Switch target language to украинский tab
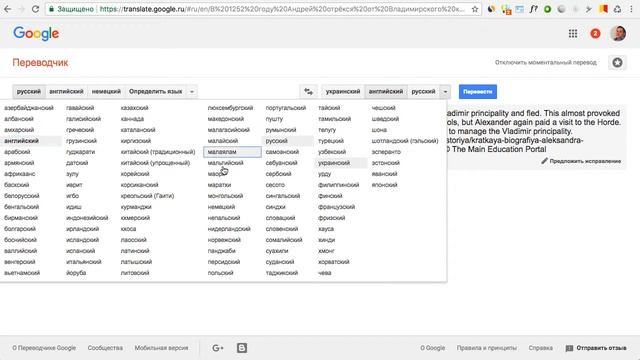The height and width of the screenshot is (360, 640). tap(343, 92)
